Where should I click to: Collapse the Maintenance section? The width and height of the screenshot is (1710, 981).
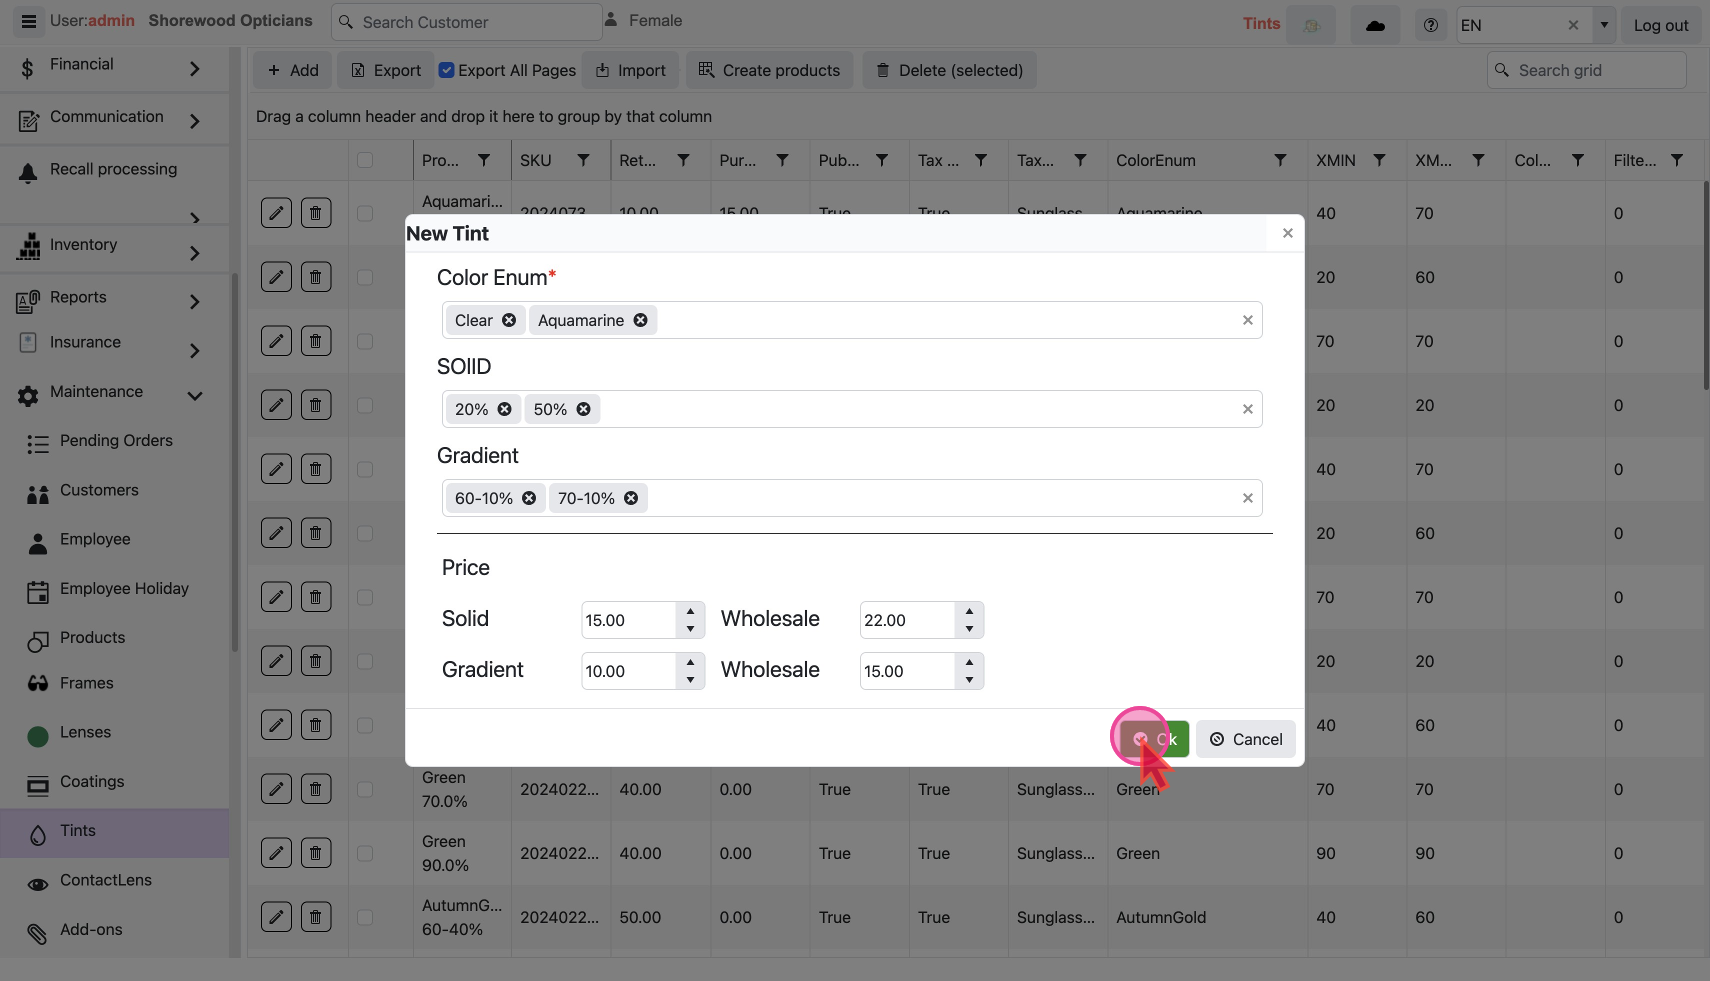[x=195, y=396]
